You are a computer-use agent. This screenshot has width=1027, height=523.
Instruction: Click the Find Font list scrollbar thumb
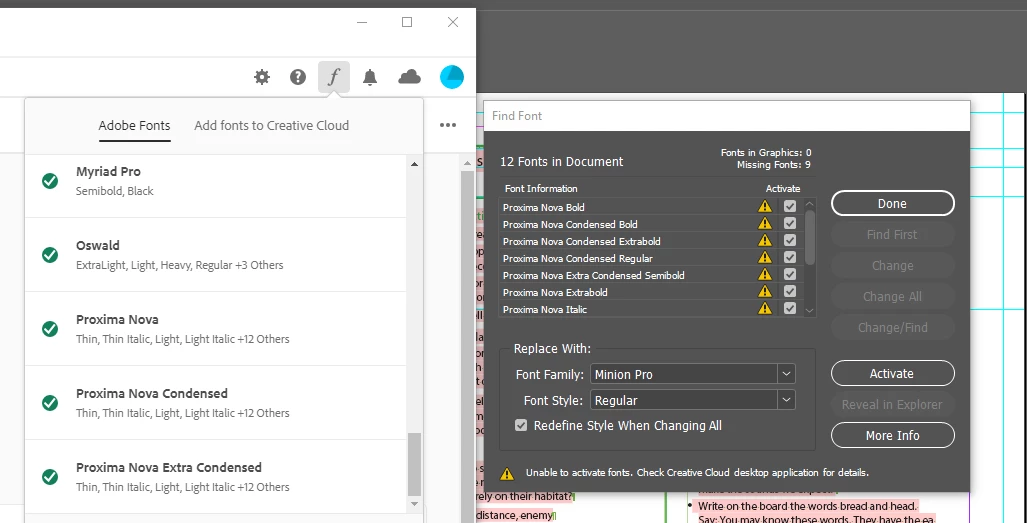click(x=810, y=237)
